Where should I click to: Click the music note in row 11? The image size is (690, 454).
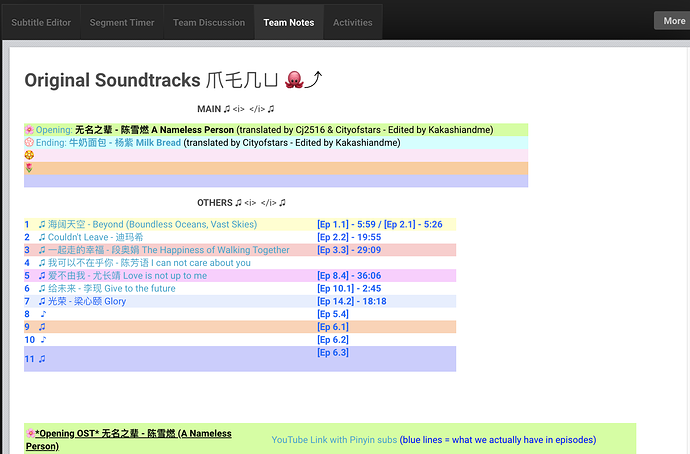42,359
